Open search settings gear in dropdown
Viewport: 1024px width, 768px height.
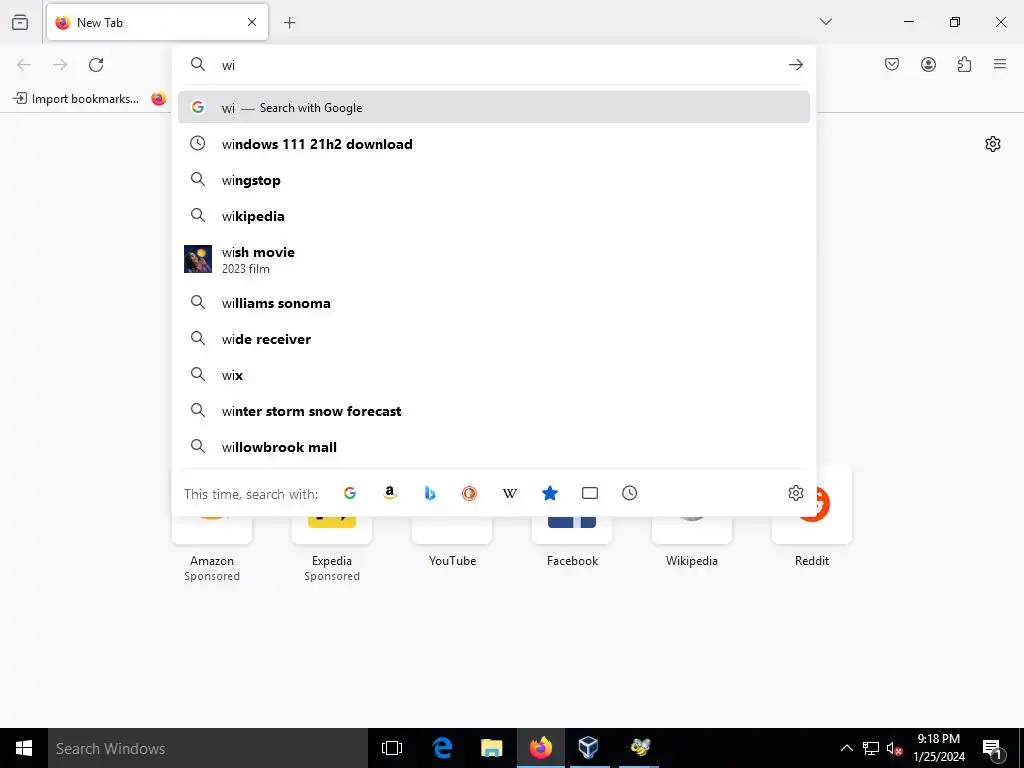[x=795, y=493]
